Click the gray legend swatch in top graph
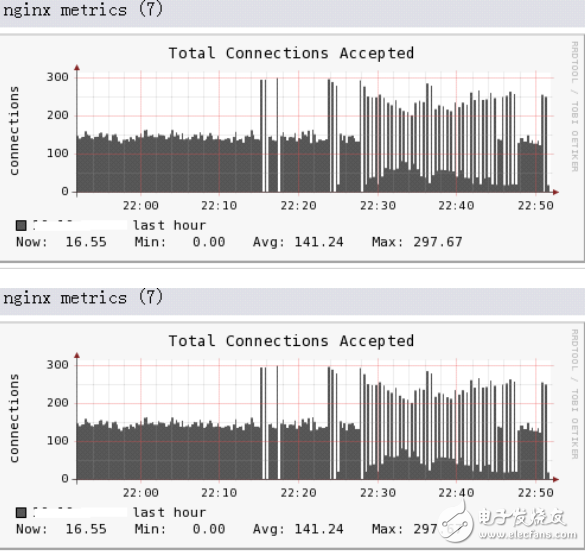Image resolution: width=585 pixels, height=551 pixels. [21, 225]
